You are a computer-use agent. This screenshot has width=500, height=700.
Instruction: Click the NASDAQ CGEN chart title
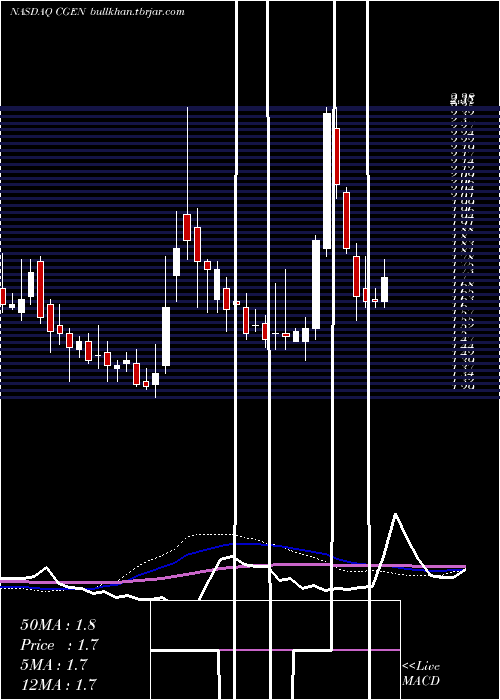(x=48, y=12)
